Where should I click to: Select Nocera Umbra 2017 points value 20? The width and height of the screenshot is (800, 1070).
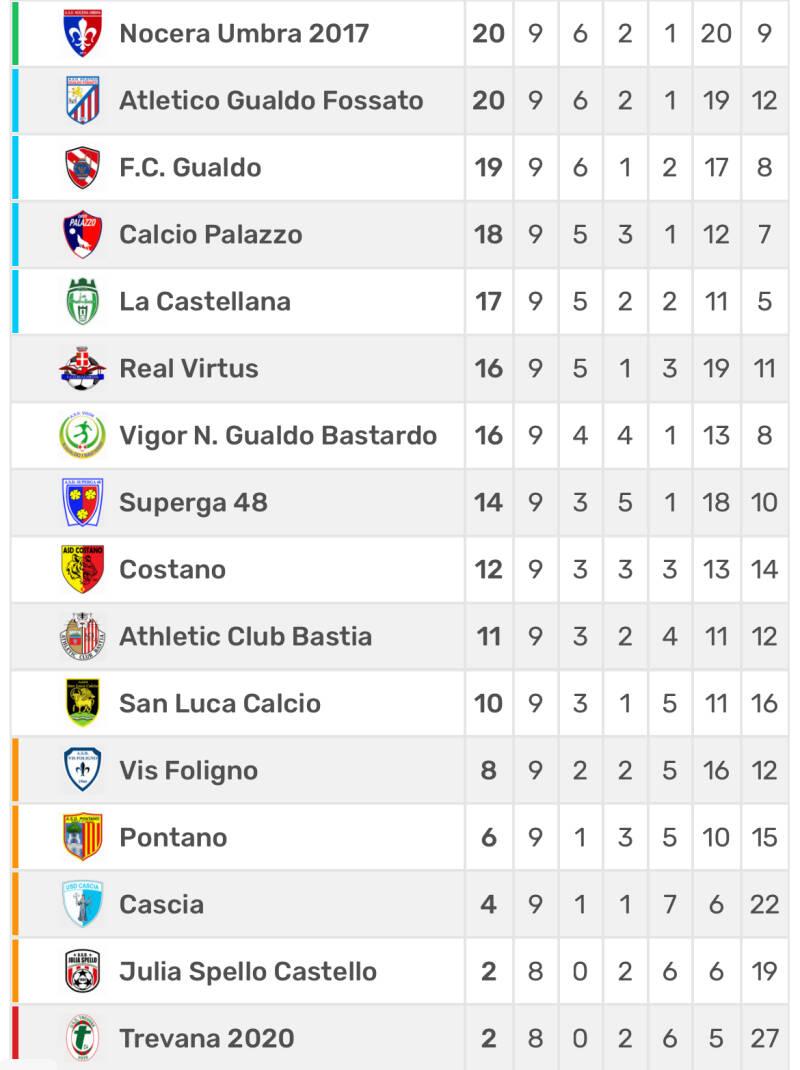click(x=488, y=33)
